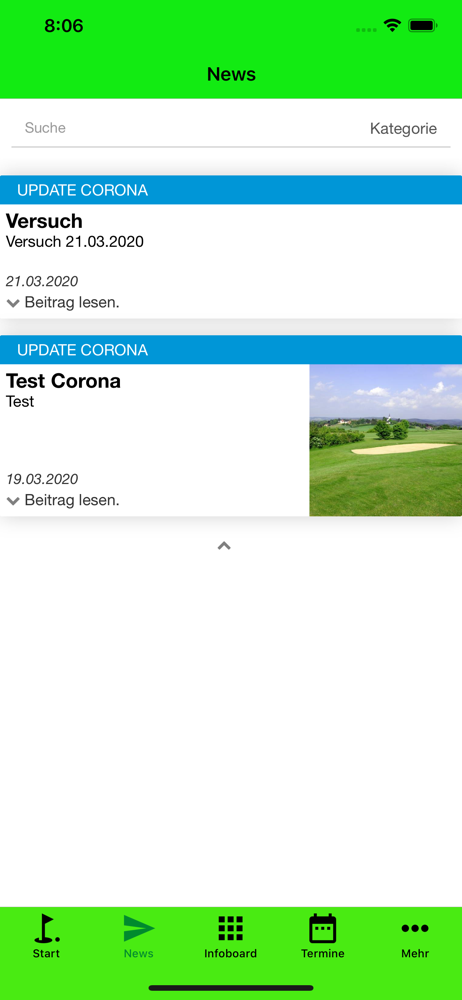Tap the golf flag Start icon
Screen dimensions: 462x1000
(x=46, y=928)
